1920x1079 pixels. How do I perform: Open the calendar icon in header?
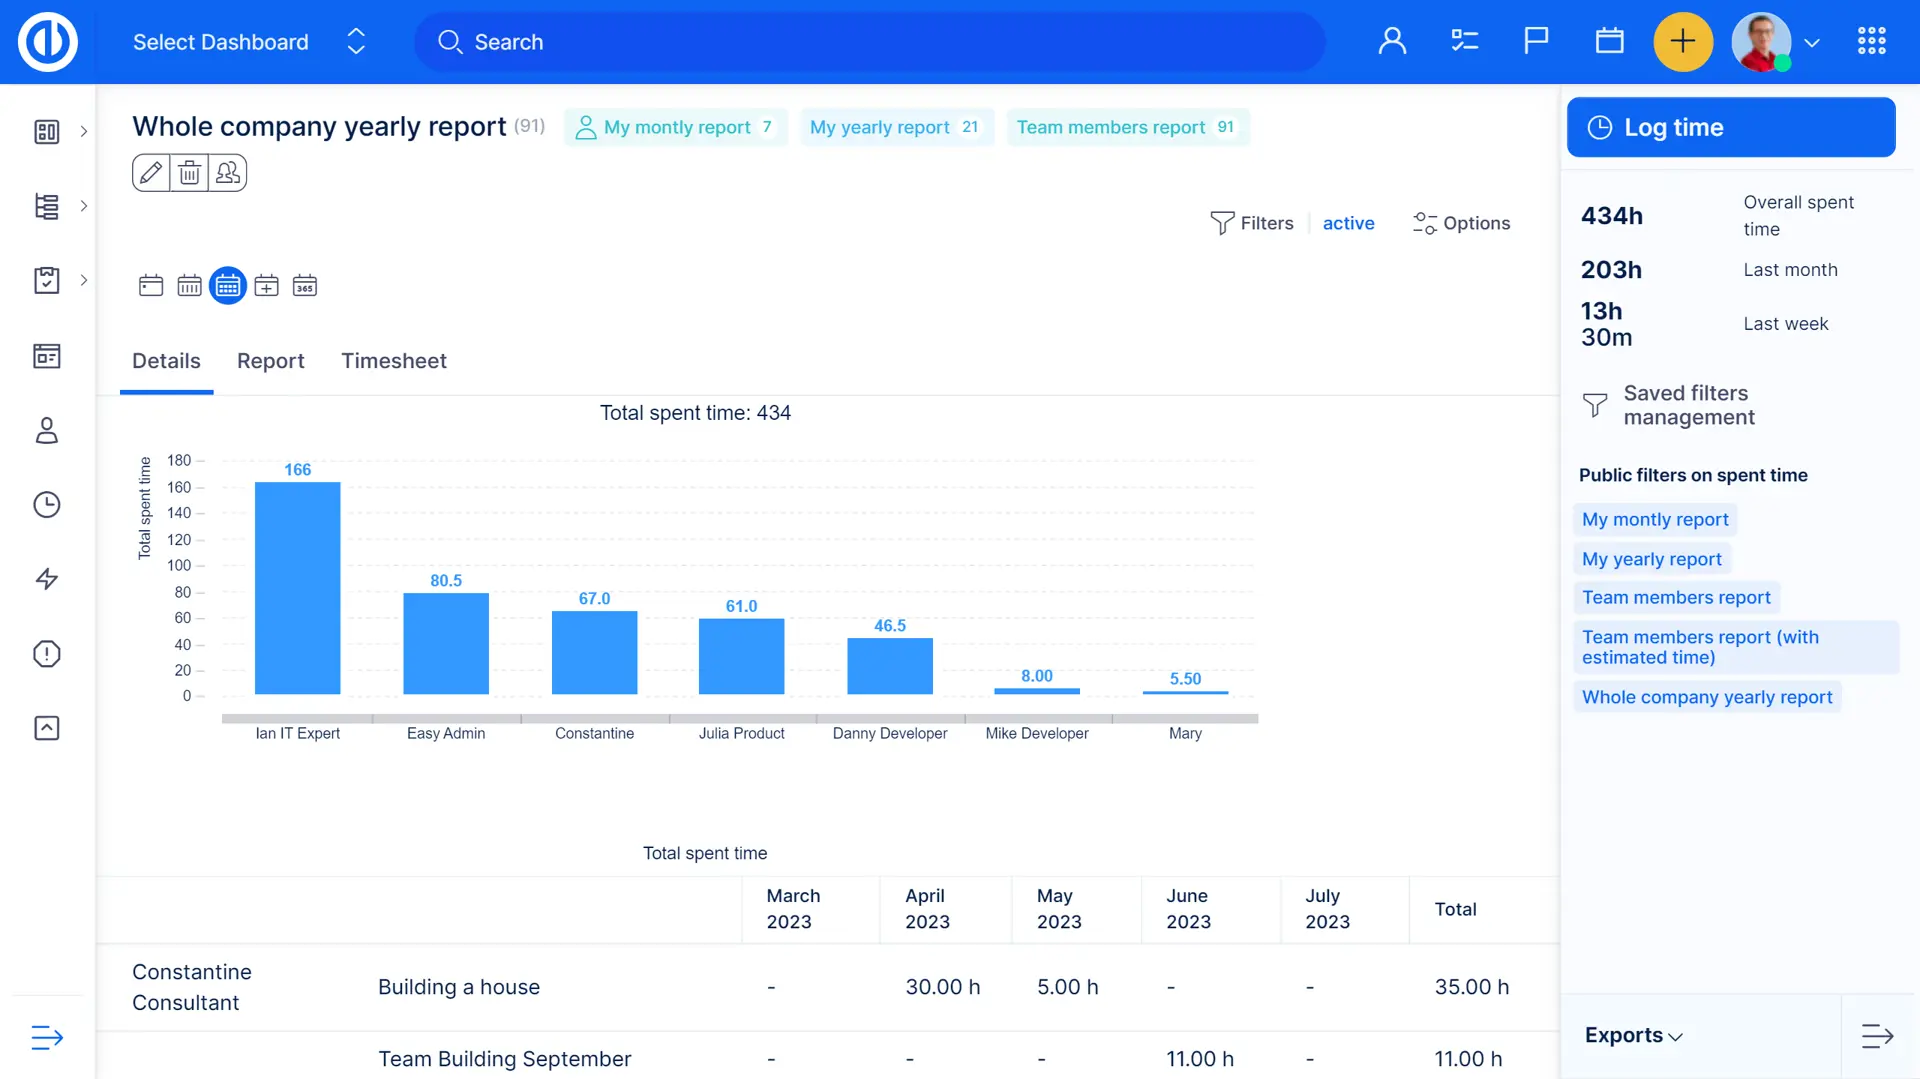point(1609,41)
